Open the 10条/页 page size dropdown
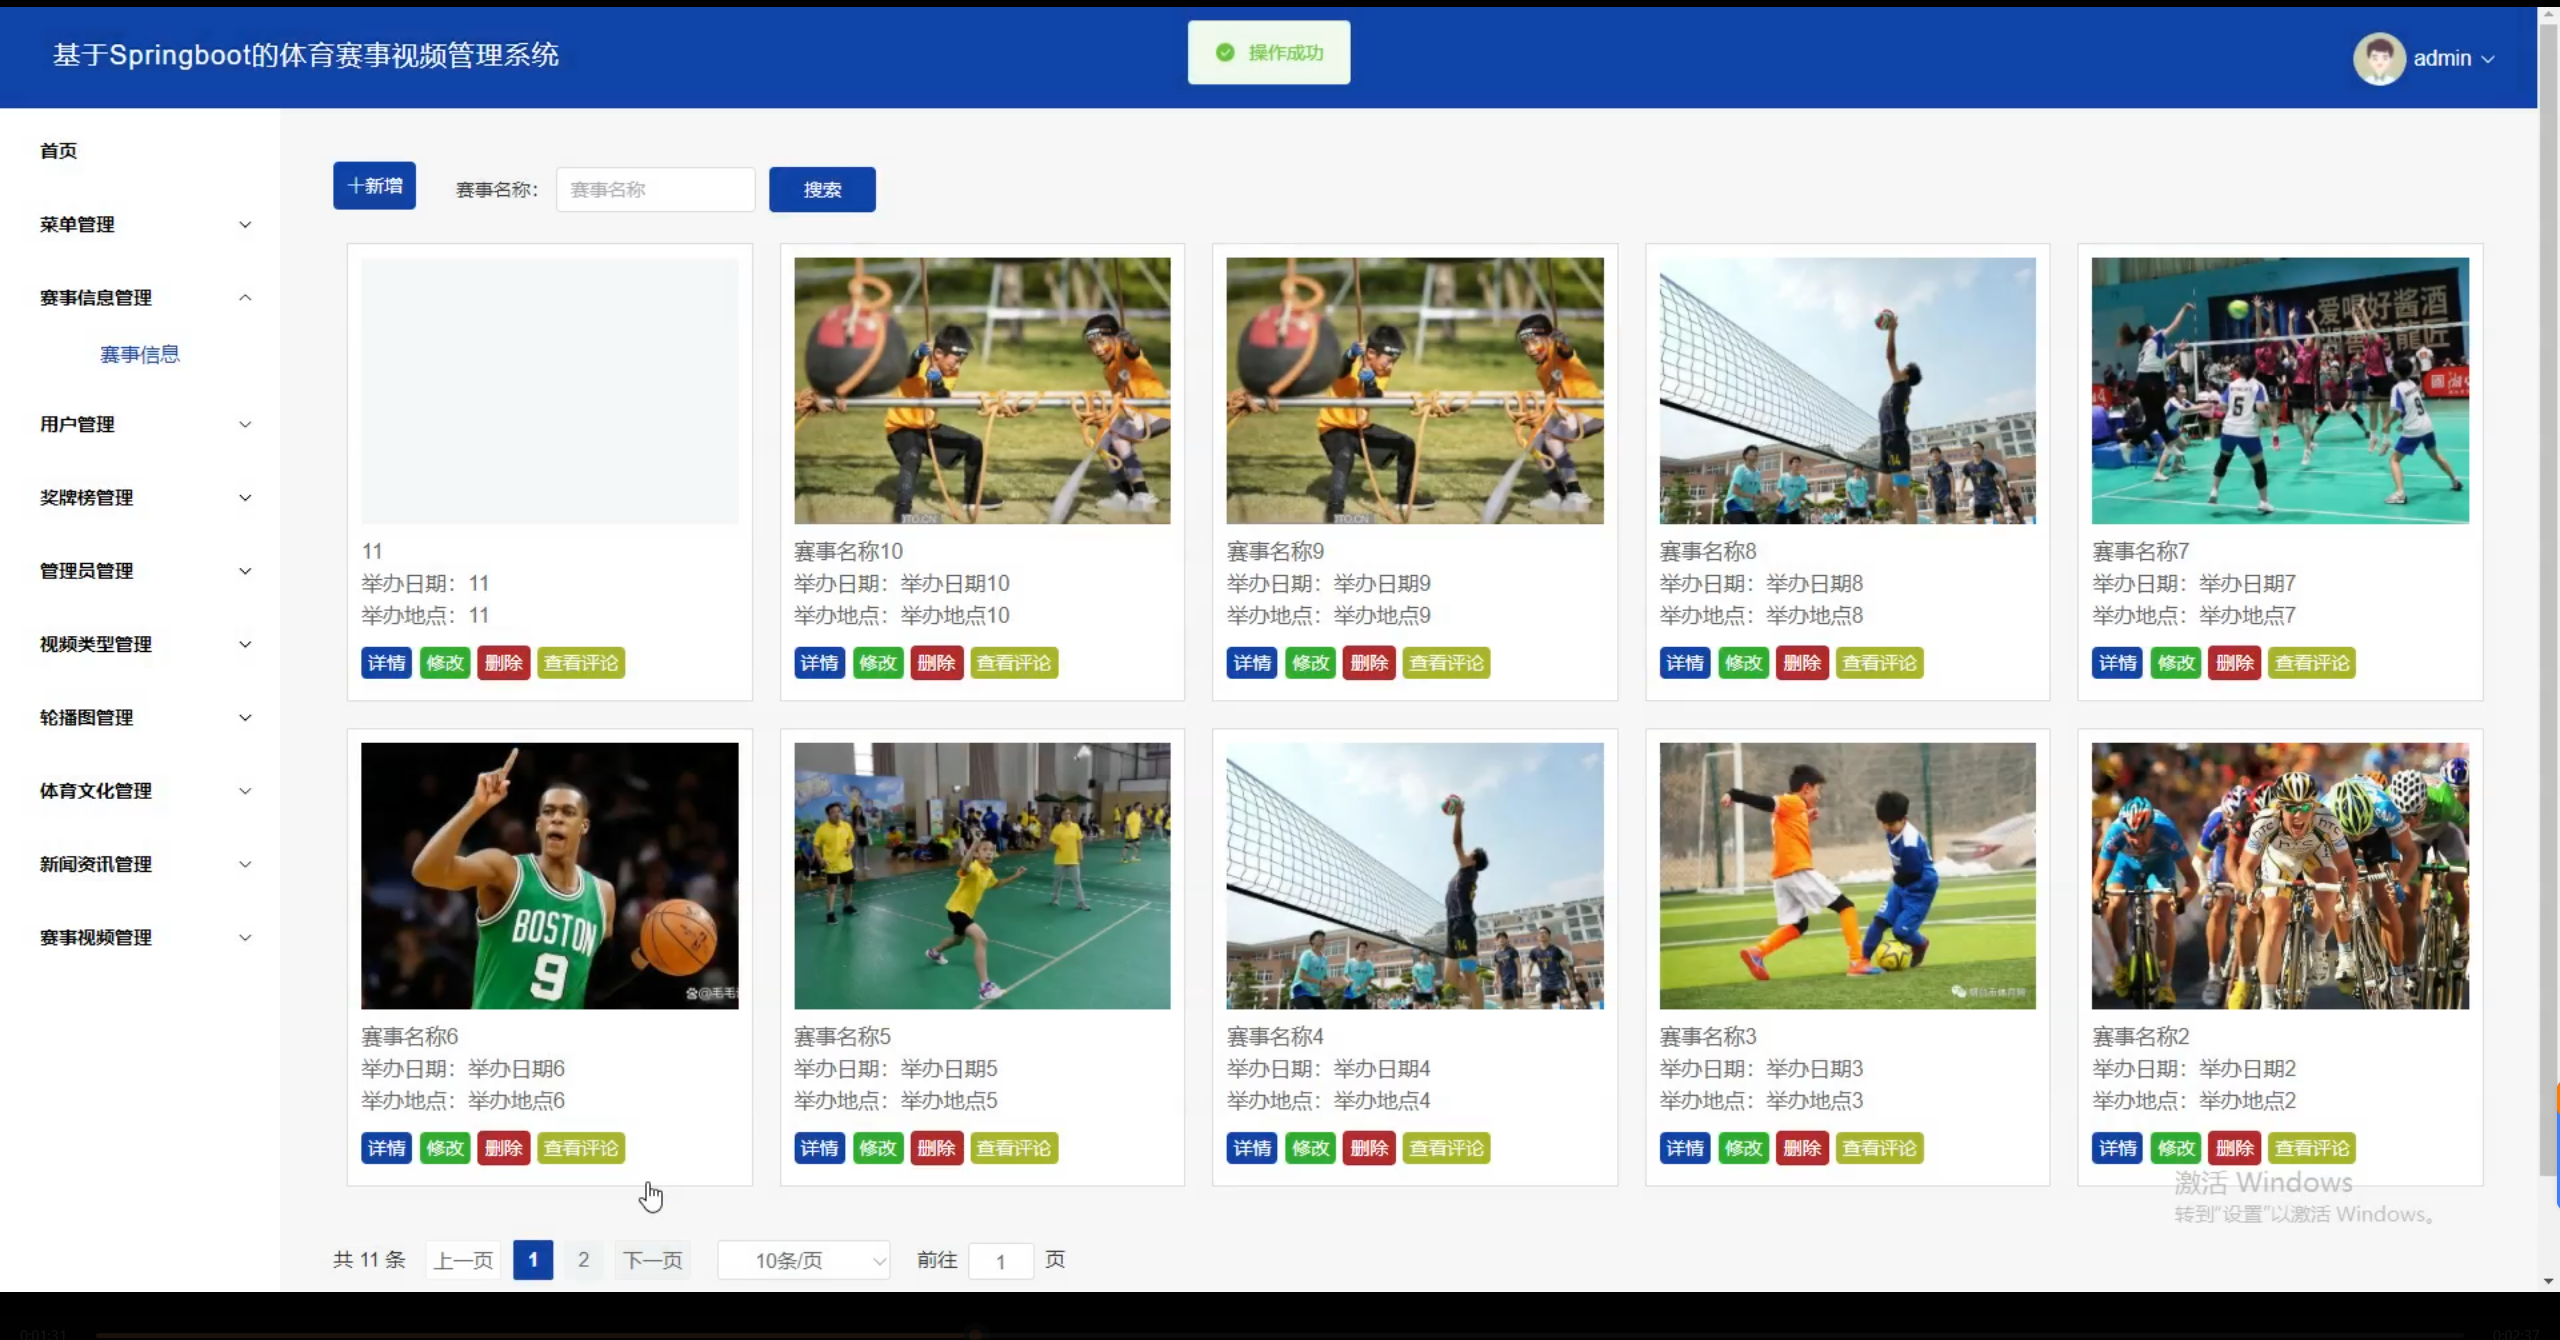 [804, 1261]
